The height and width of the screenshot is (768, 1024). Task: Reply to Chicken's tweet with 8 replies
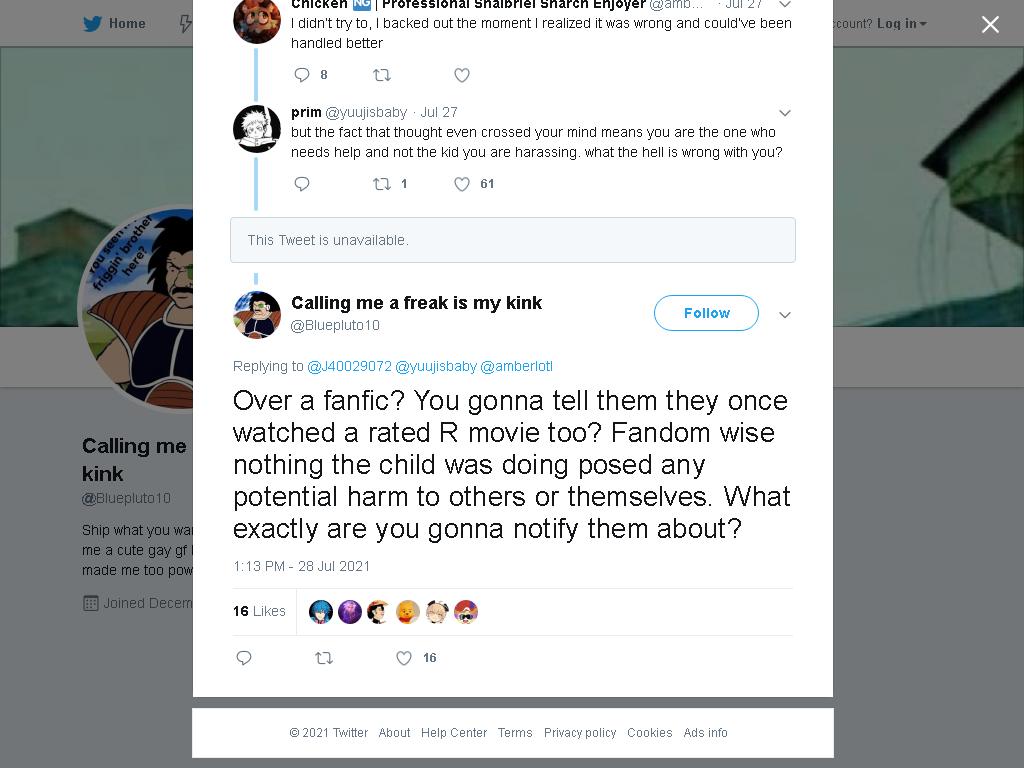[x=302, y=75]
